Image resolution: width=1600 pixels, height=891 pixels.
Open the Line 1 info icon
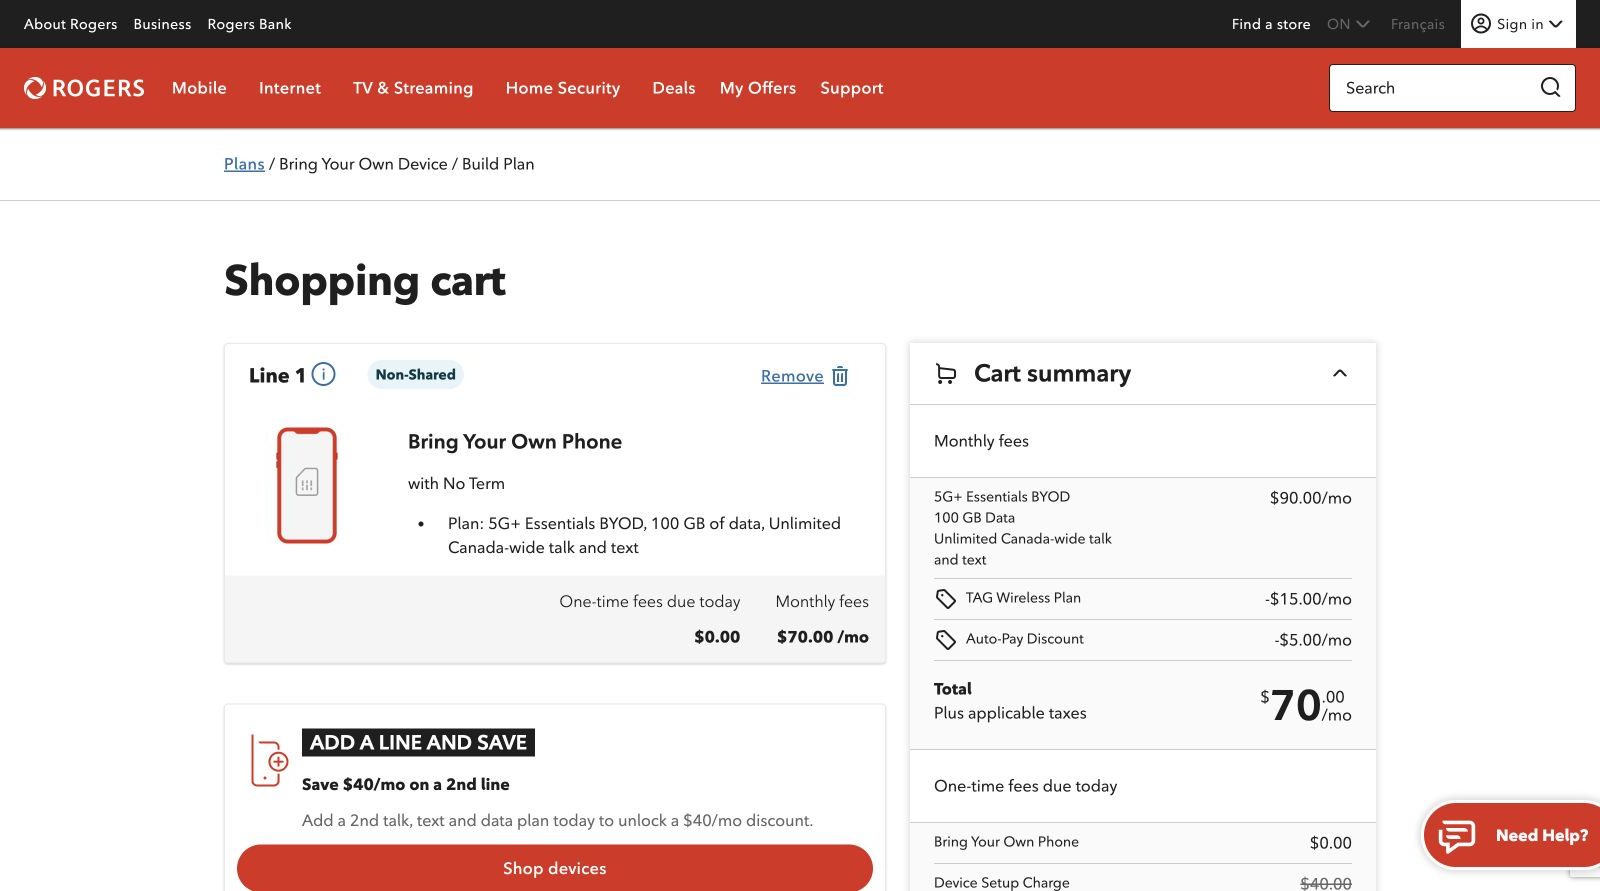point(323,374)
